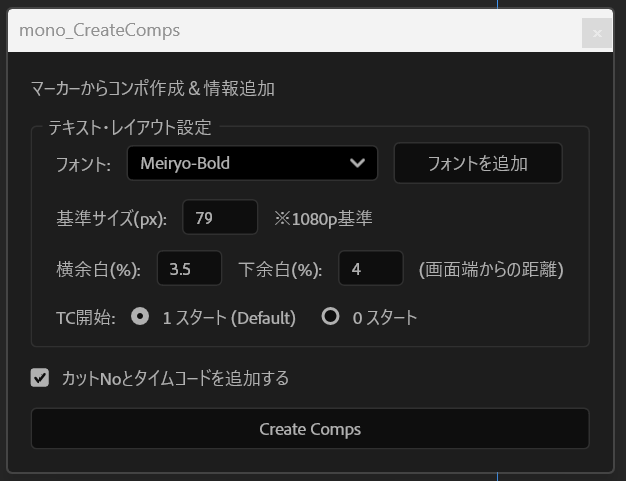Uncheck カットNoとタイムコードを追加する checkbox

coord(40,378)
